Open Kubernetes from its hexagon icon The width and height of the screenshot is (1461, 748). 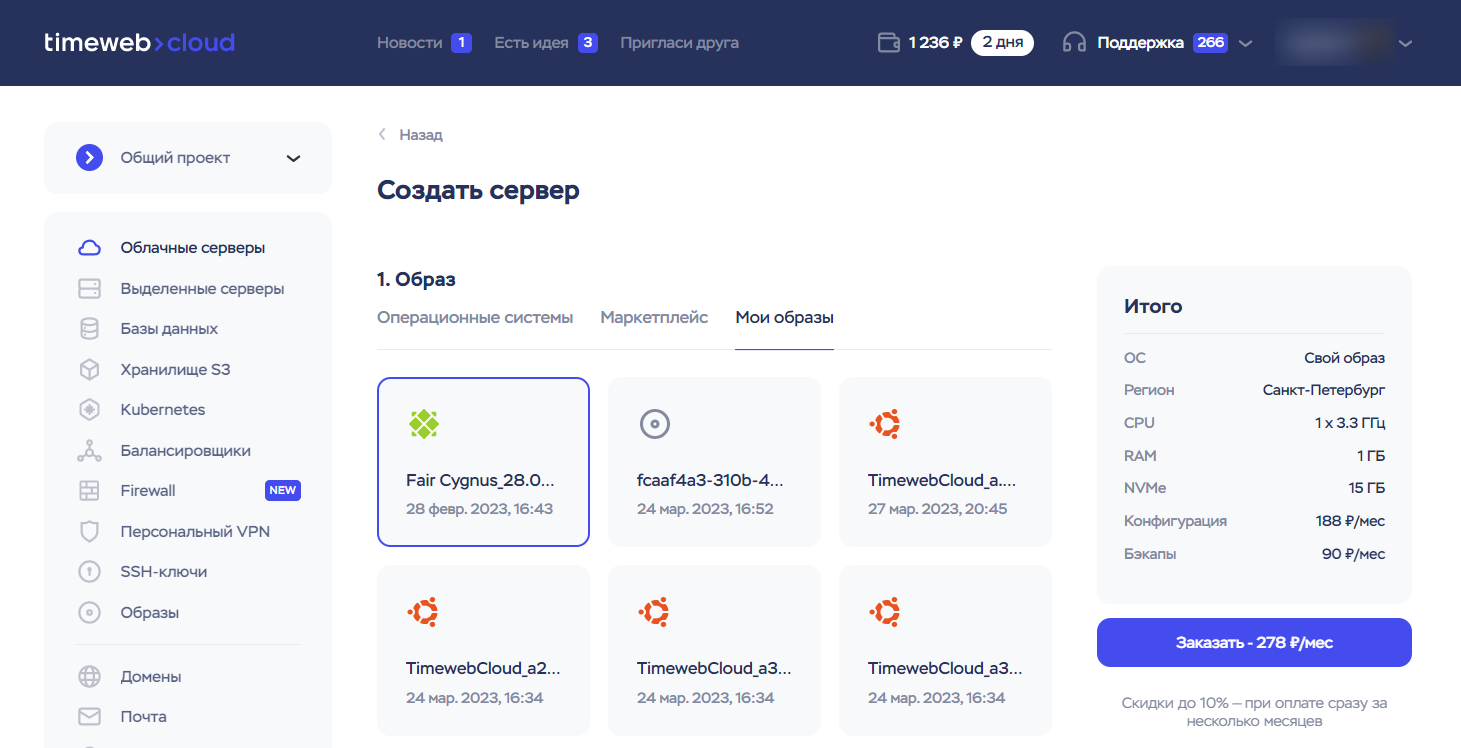click(x=90, y=410)
